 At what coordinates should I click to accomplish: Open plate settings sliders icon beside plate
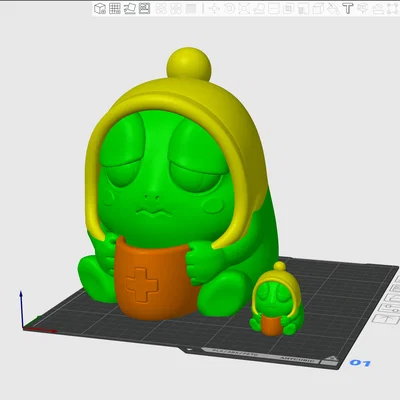pos(390,307)
